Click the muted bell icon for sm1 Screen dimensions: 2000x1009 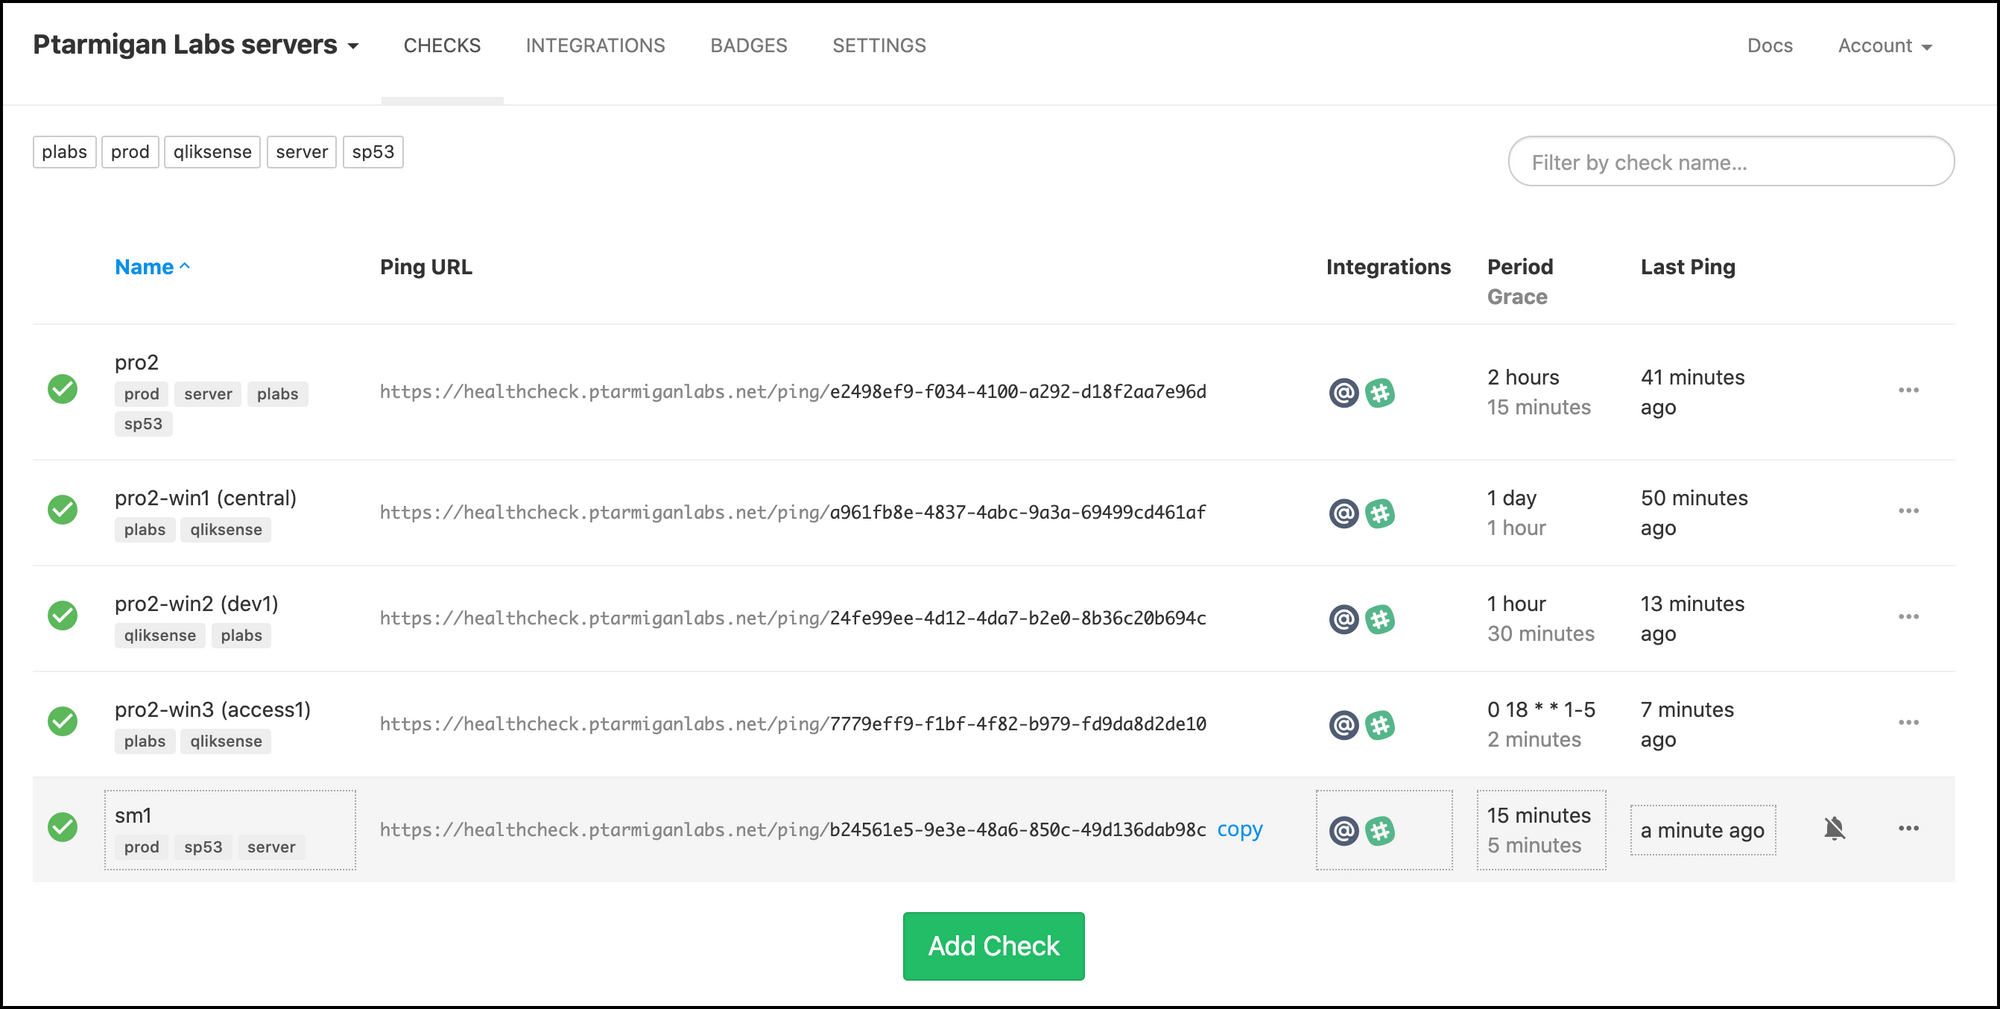click(x=1834, y=828)
